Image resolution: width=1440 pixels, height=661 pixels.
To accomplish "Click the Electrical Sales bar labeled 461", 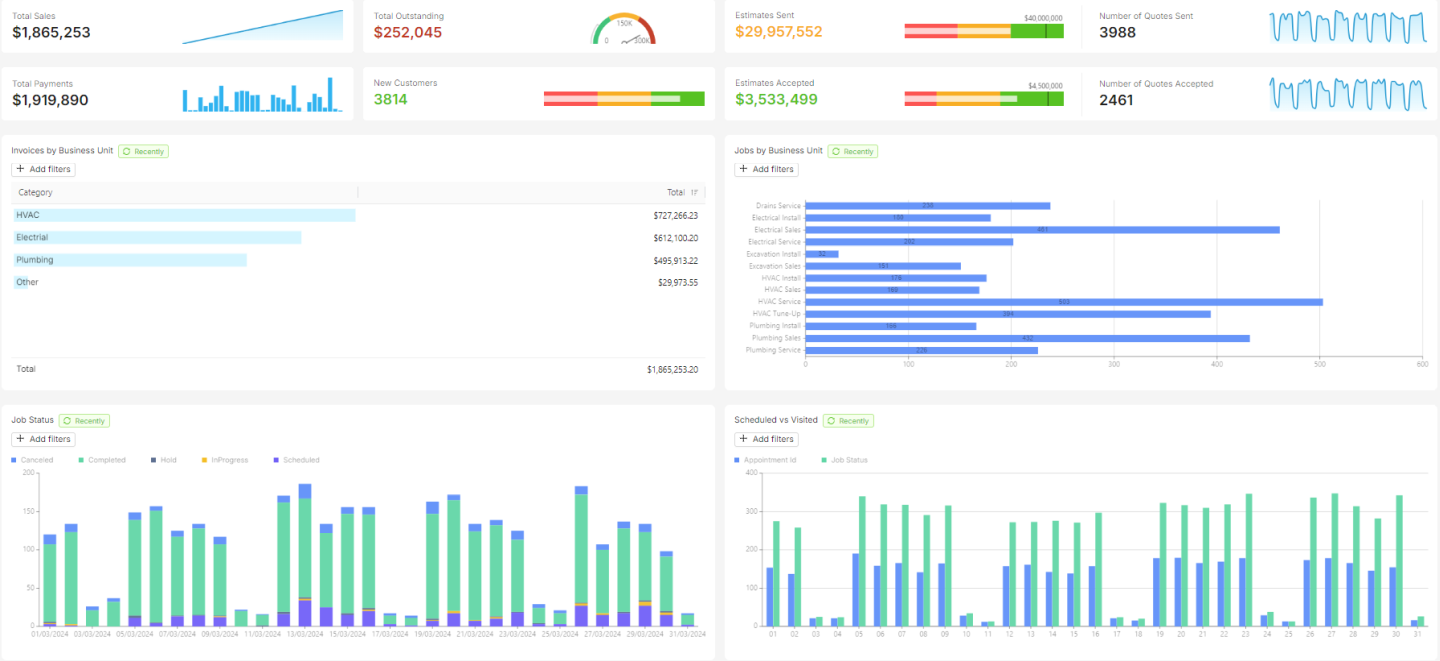I will (1042, 229).
